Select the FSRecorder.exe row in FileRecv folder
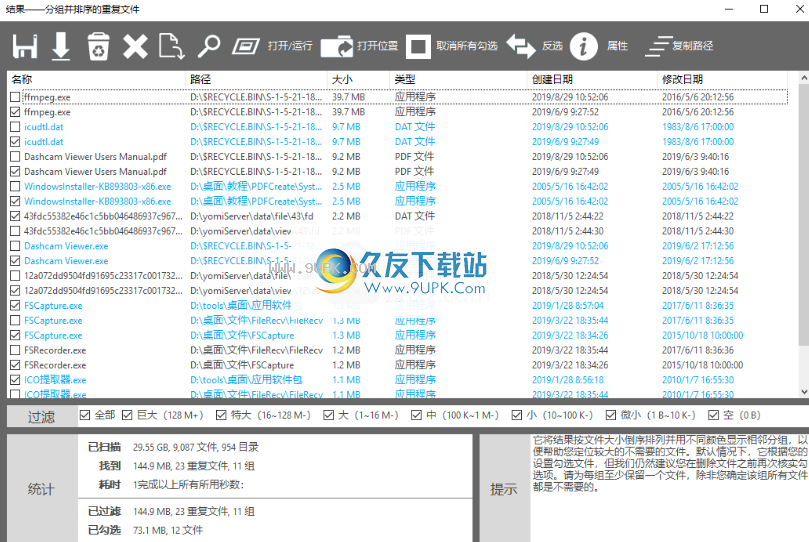 (397, 350)
